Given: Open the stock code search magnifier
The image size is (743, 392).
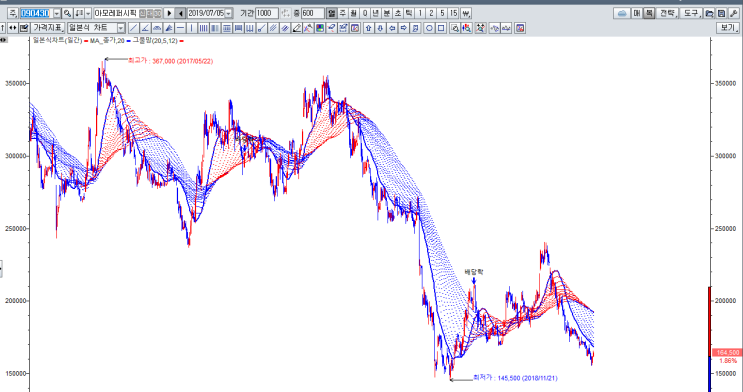Looking at the screenshot, I should tap(68, 13).
